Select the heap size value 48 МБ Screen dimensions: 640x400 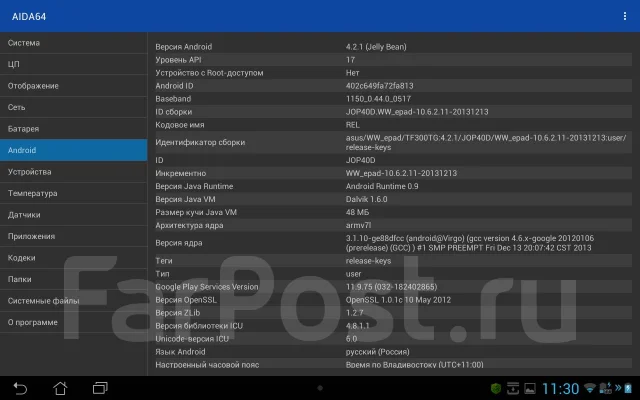(x=357, y=212)
